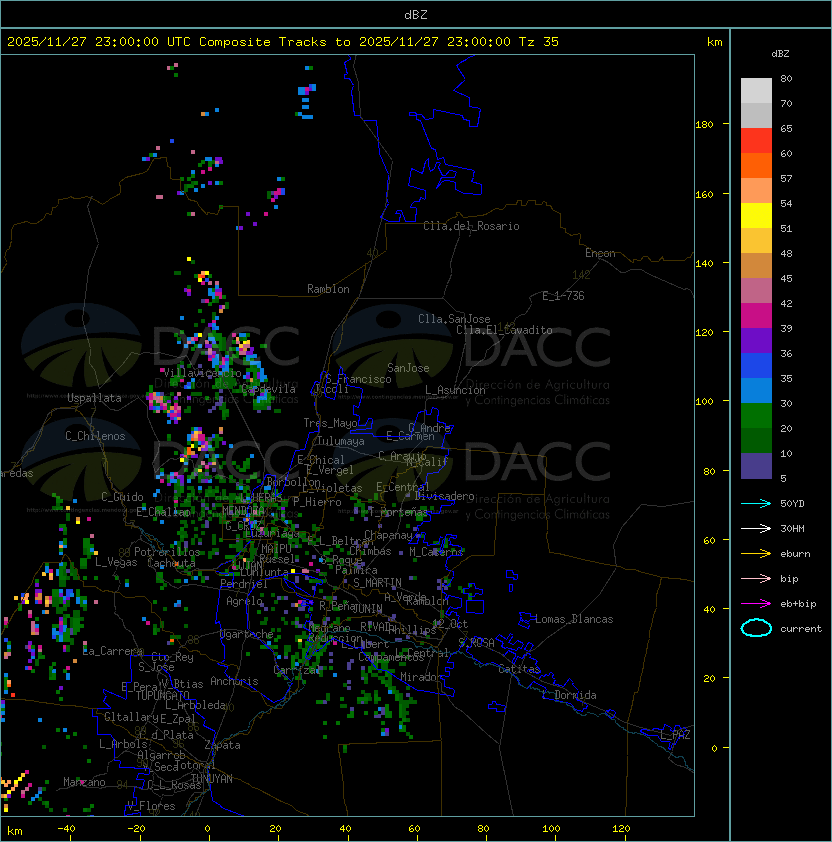832x842 pixels.
Task: Click the 'L_Dormida' map label
Action: coord(569,695)
